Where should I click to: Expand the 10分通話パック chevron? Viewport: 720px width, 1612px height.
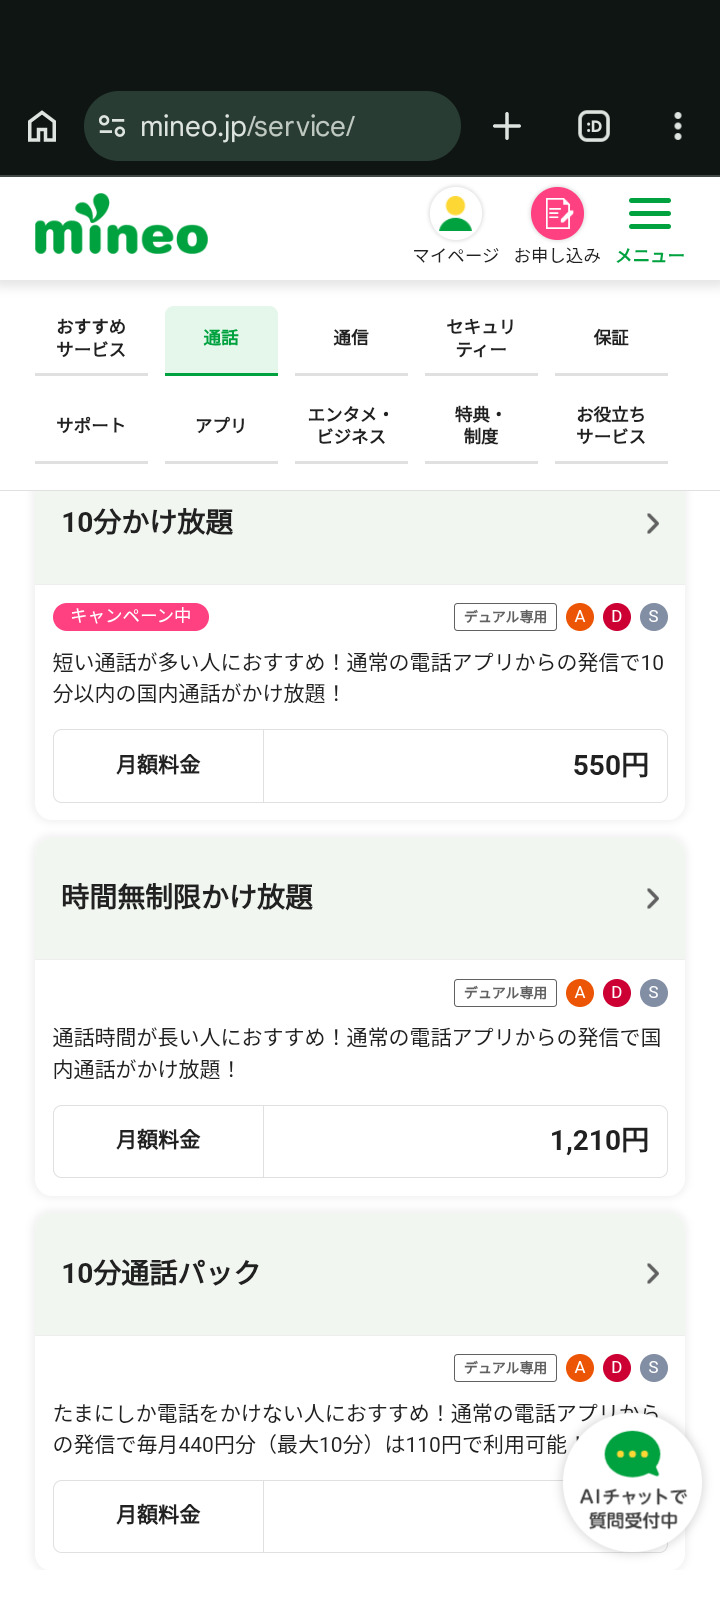653,1273
